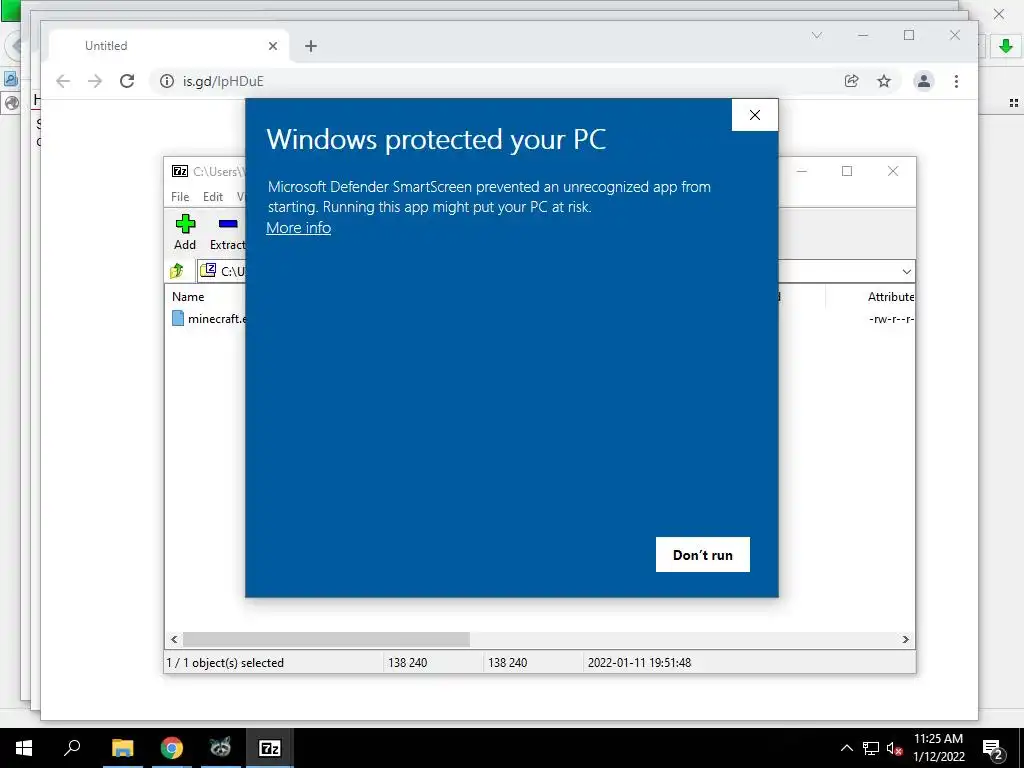This screenshot has width=1024, height=768.
Task: Close the Untitled tab
Action: pos(273,46)
